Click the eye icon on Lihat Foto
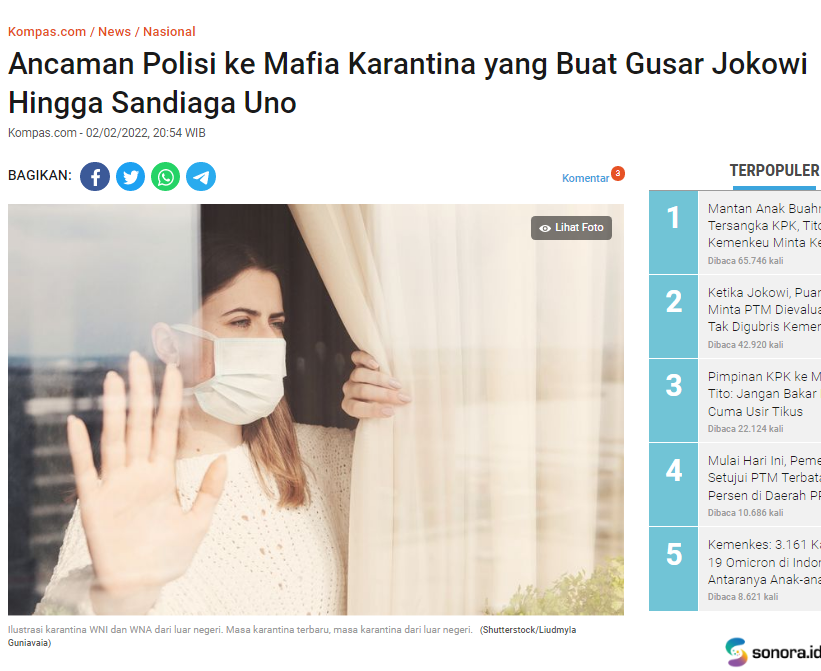 pyautogui.click(x=545, y=228)
